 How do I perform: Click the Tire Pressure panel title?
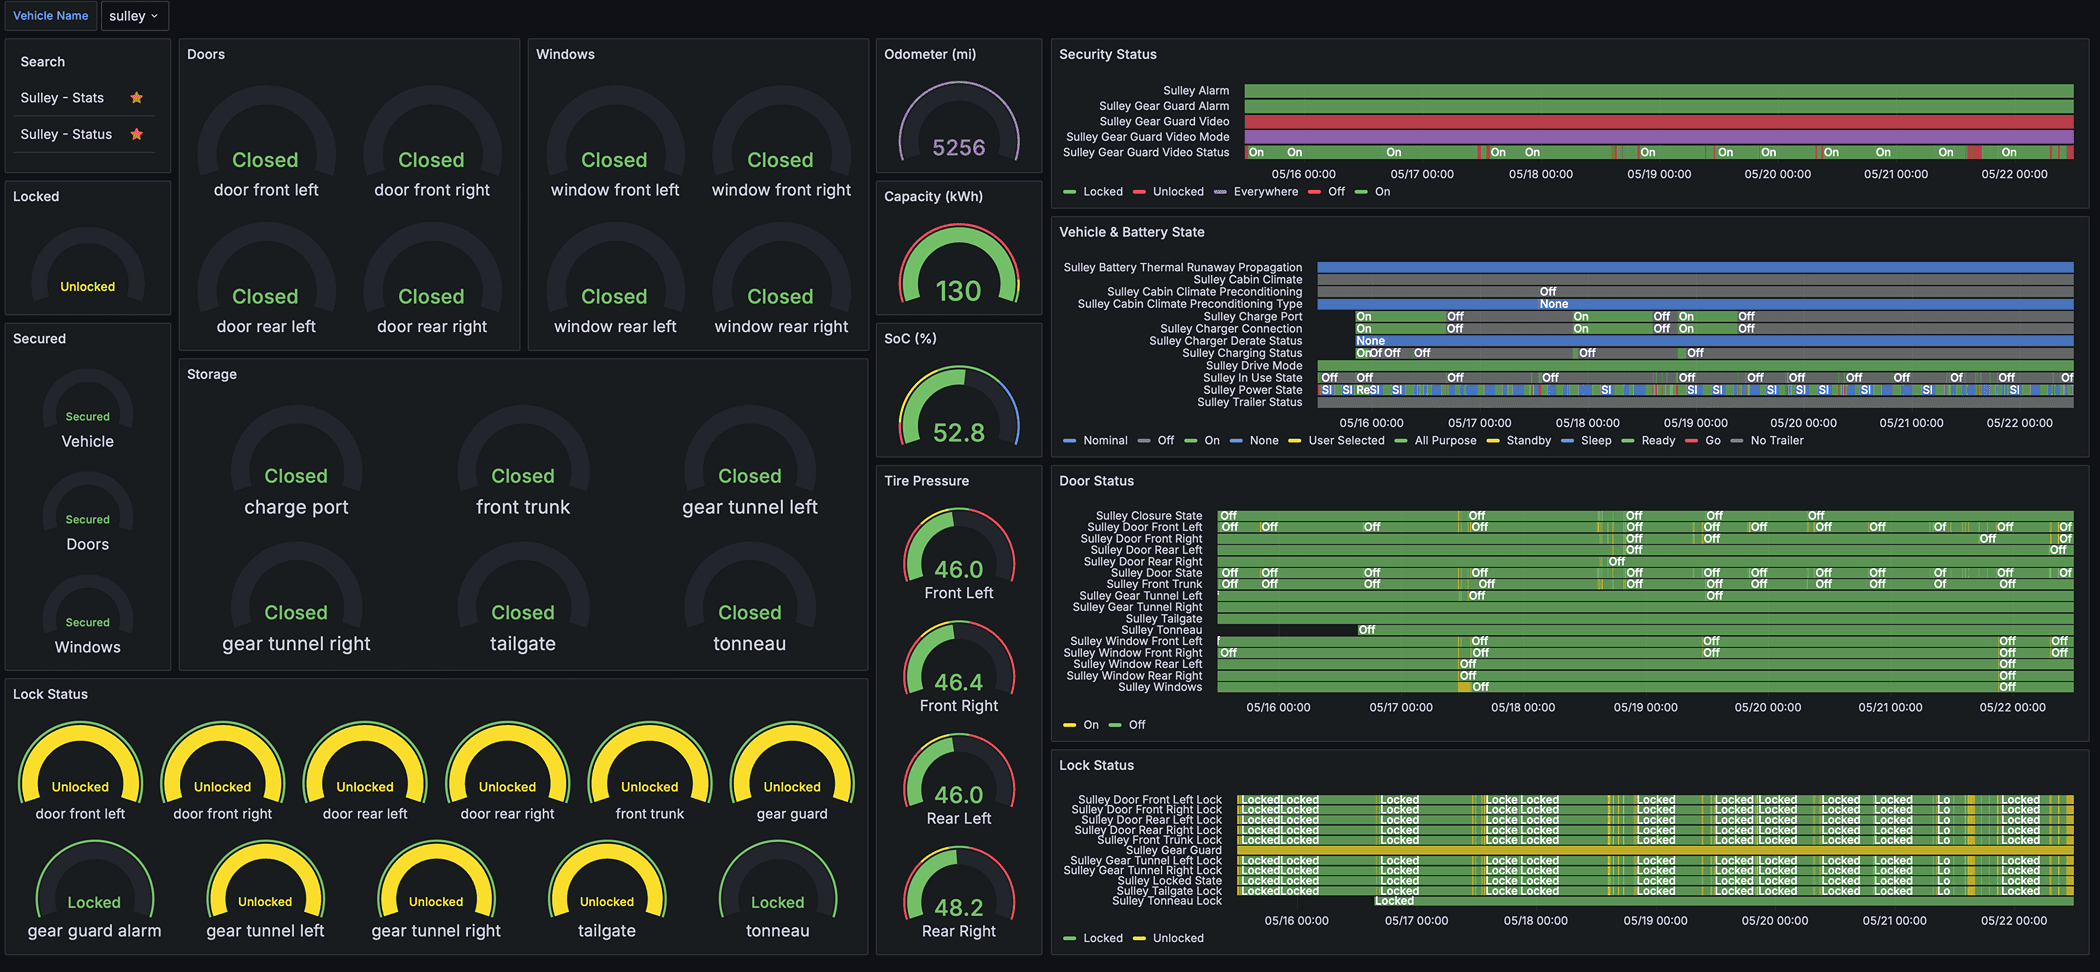pos(926,481)
